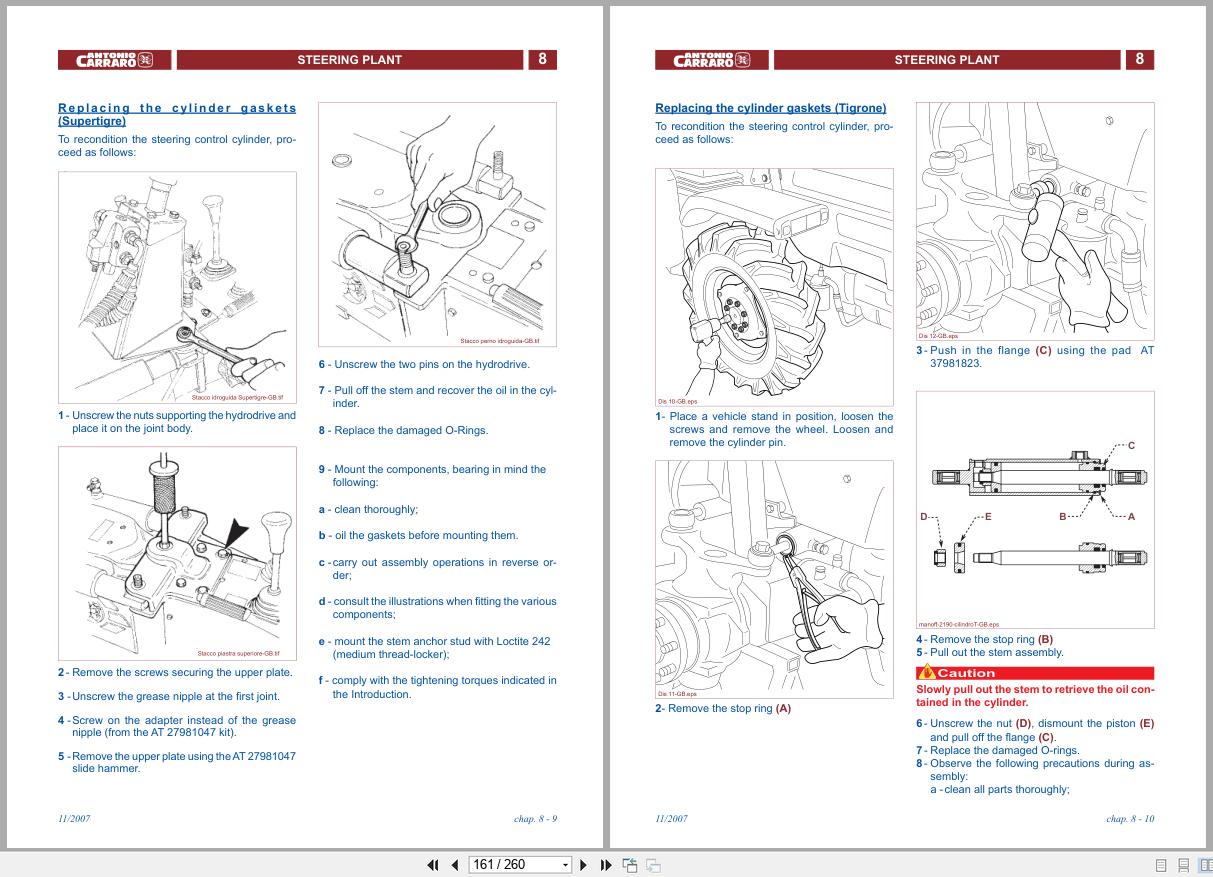This screenshot has height=877, width=1213.
Task: Open the page number dropdown arrow
Action: pyautogui.click(x=565, y=865)
